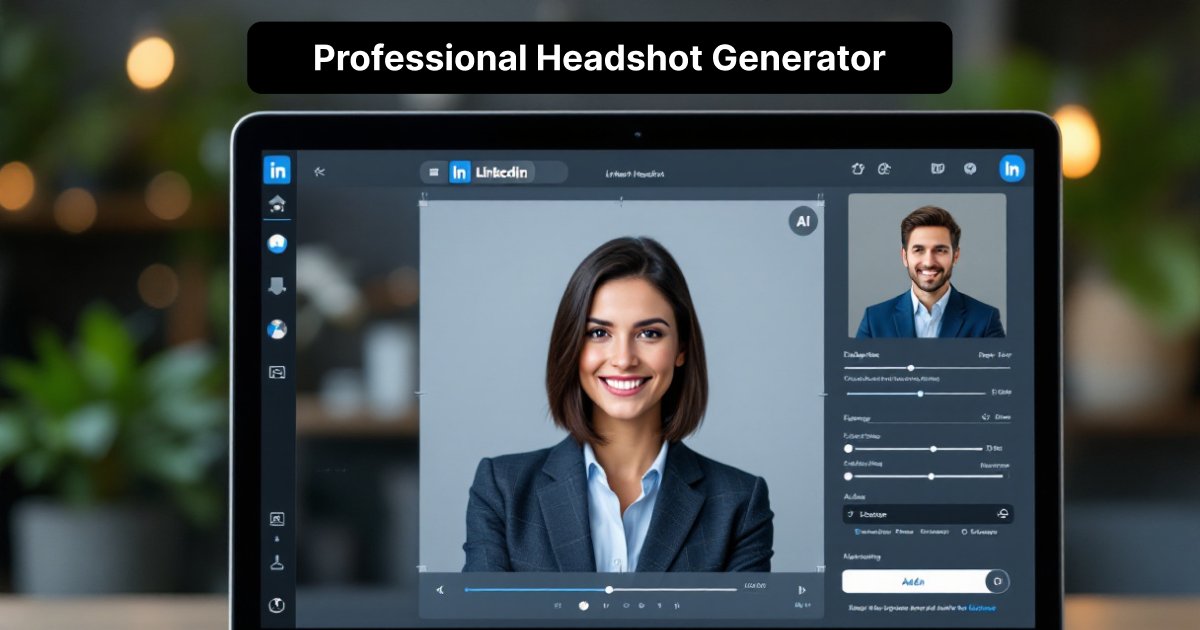
Task: Click the LinkedIn circle icon at top right
Action: tap(1013, 168)
